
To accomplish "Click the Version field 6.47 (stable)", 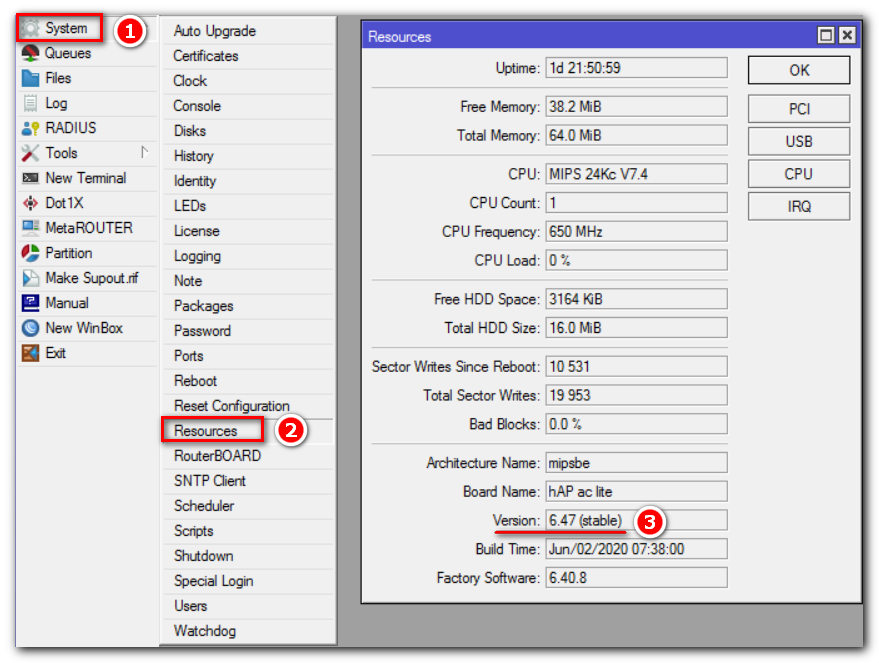I will 636,520.
